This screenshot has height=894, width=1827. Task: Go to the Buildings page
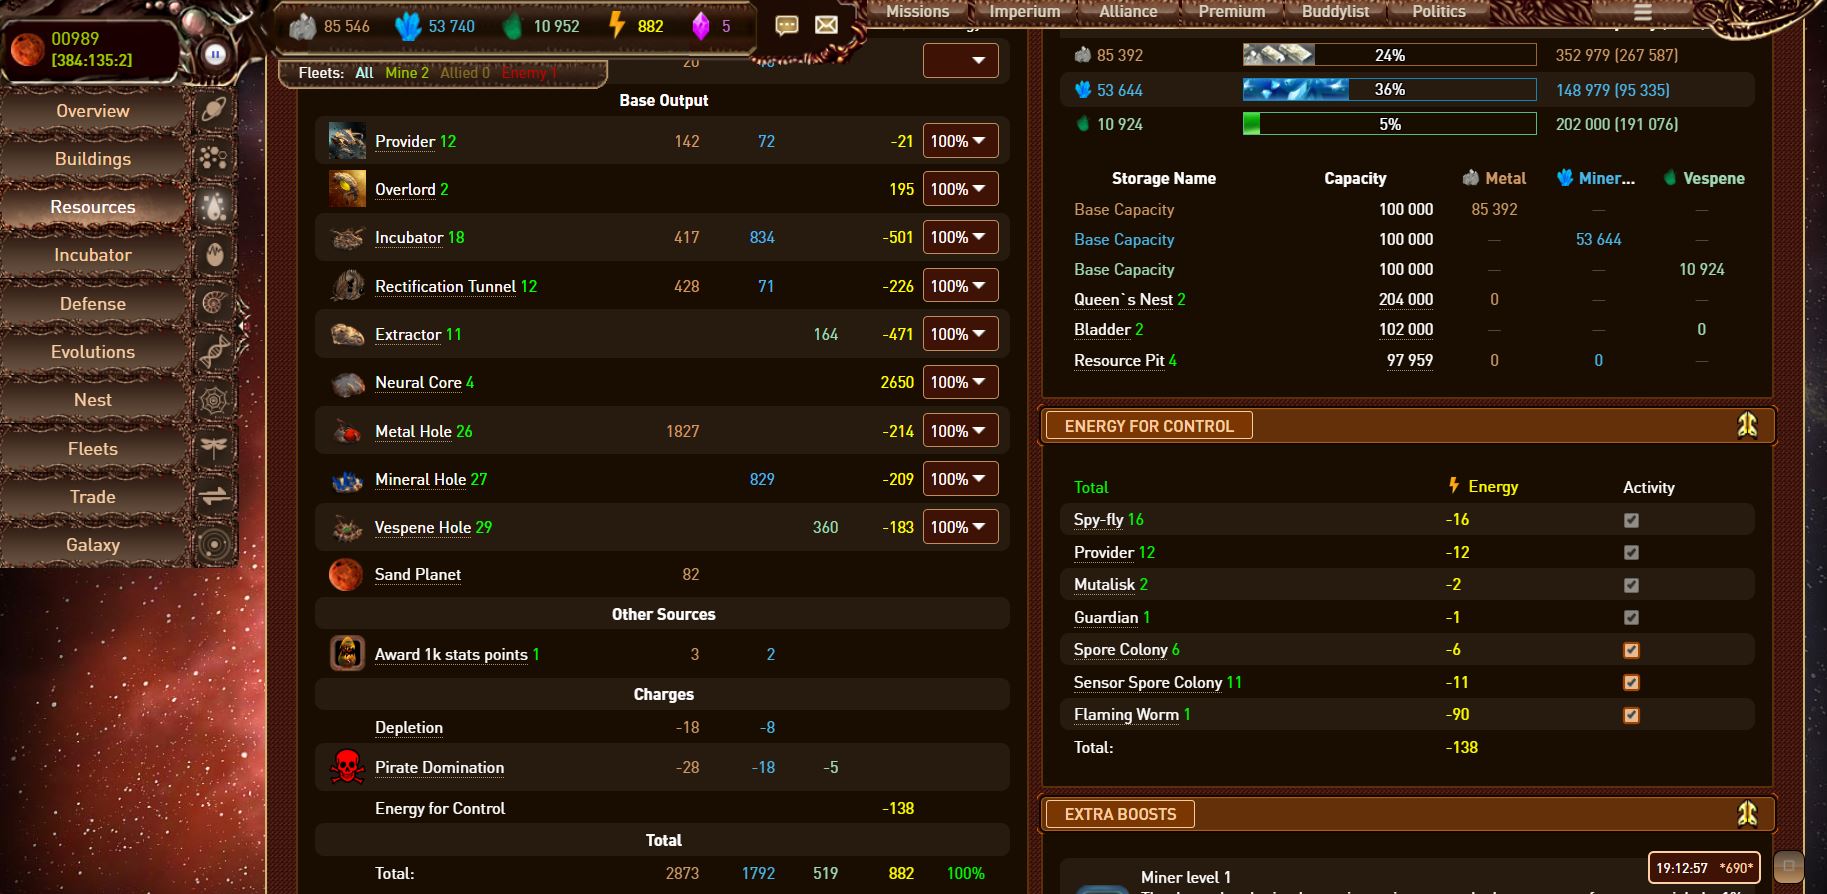pyautogui.click(x=93, y=159)
